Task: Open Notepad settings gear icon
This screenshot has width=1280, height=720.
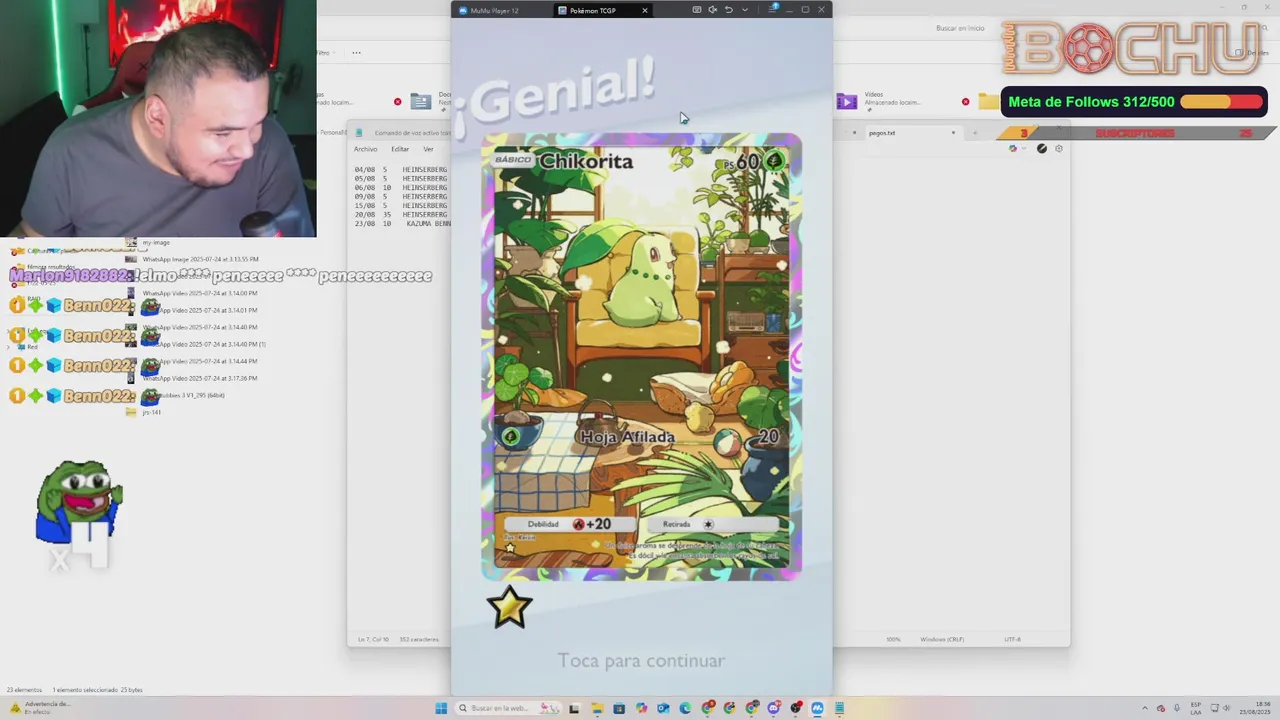Action: [1059, 148]
